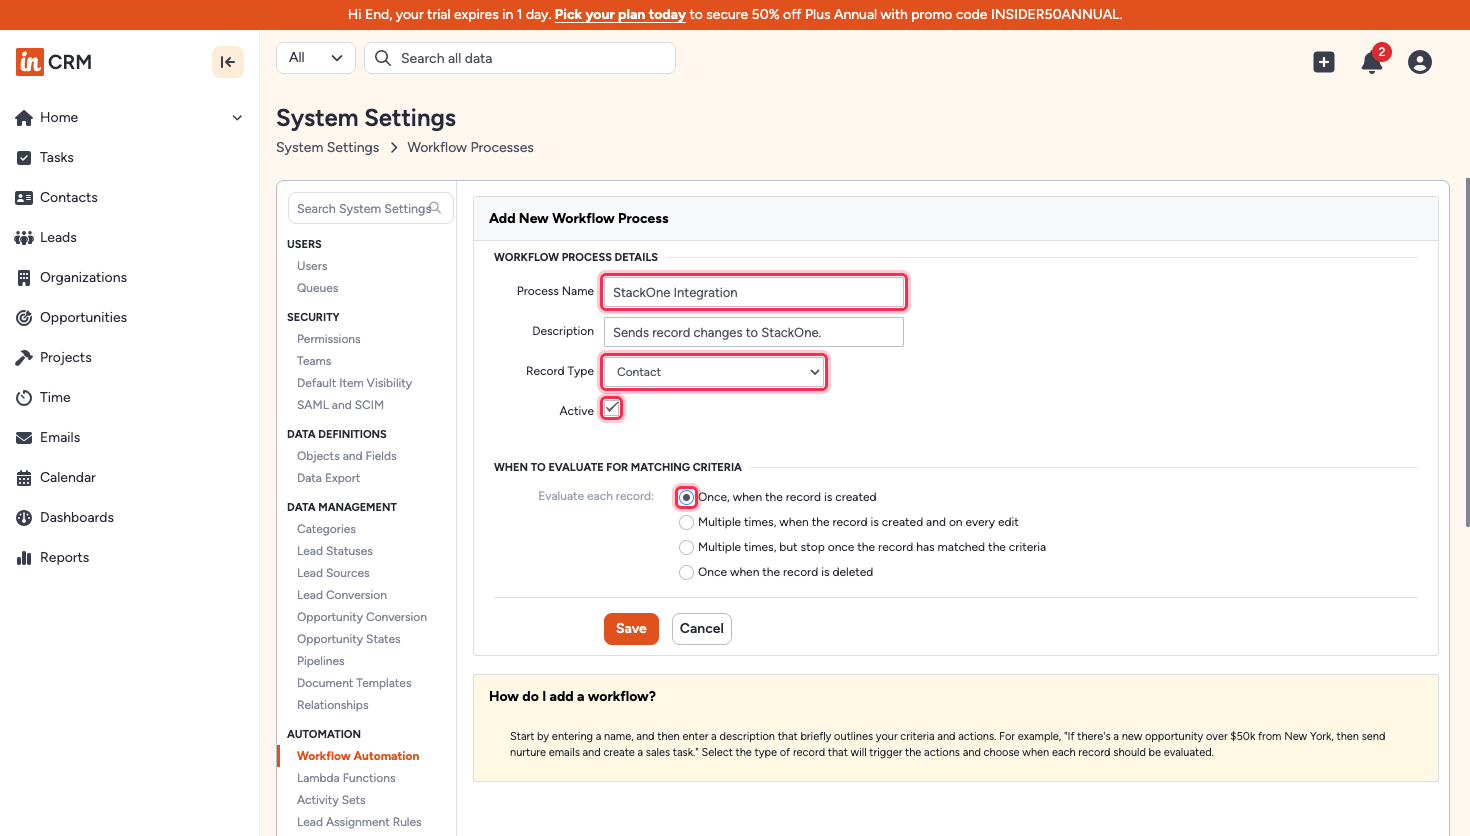Cancel the new workflow process

click(702, 629)
